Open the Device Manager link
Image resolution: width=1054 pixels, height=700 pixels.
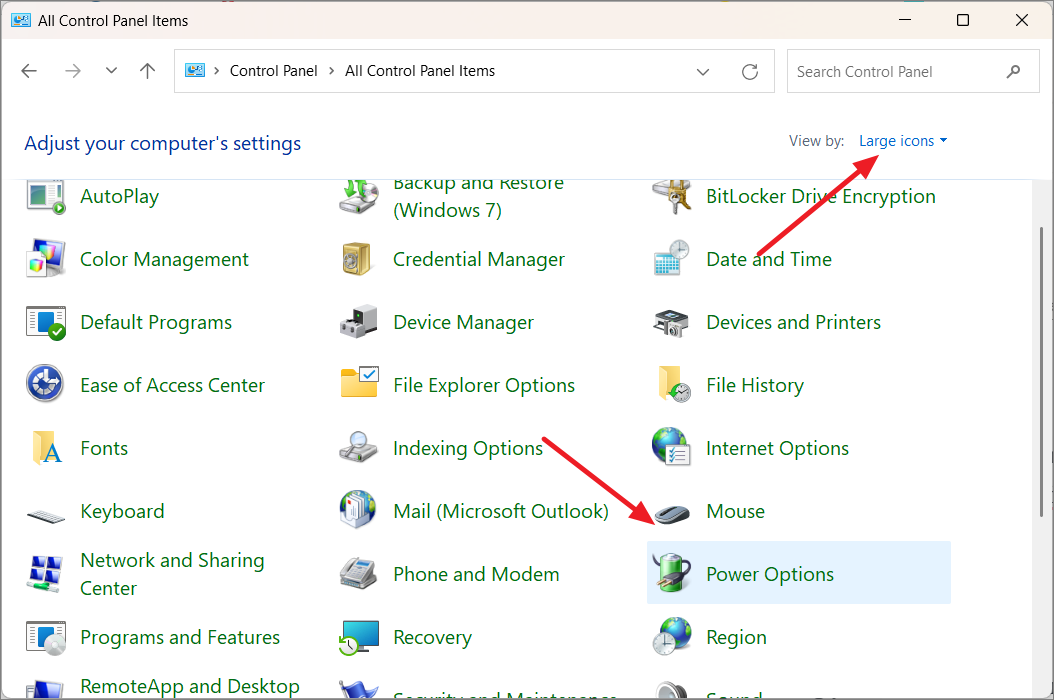463,322
